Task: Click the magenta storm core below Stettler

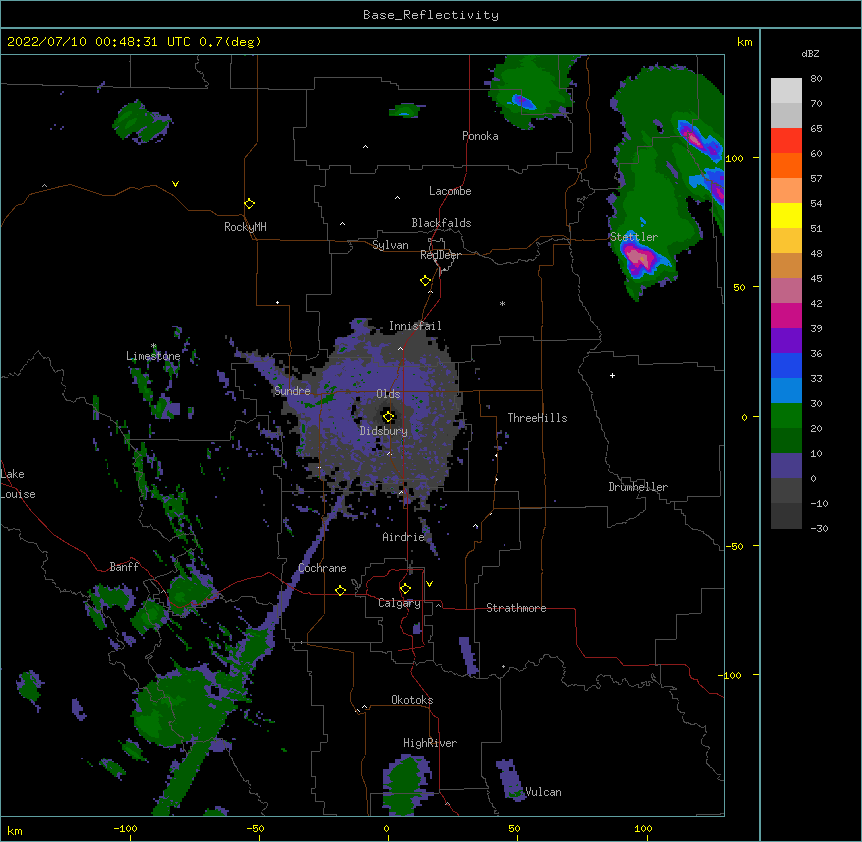Action: [x=639, y=257]
